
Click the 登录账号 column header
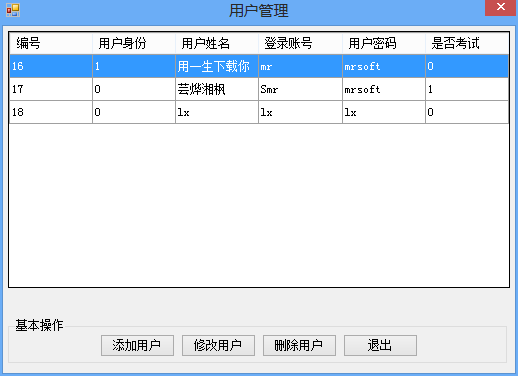[x=300, y=43]
